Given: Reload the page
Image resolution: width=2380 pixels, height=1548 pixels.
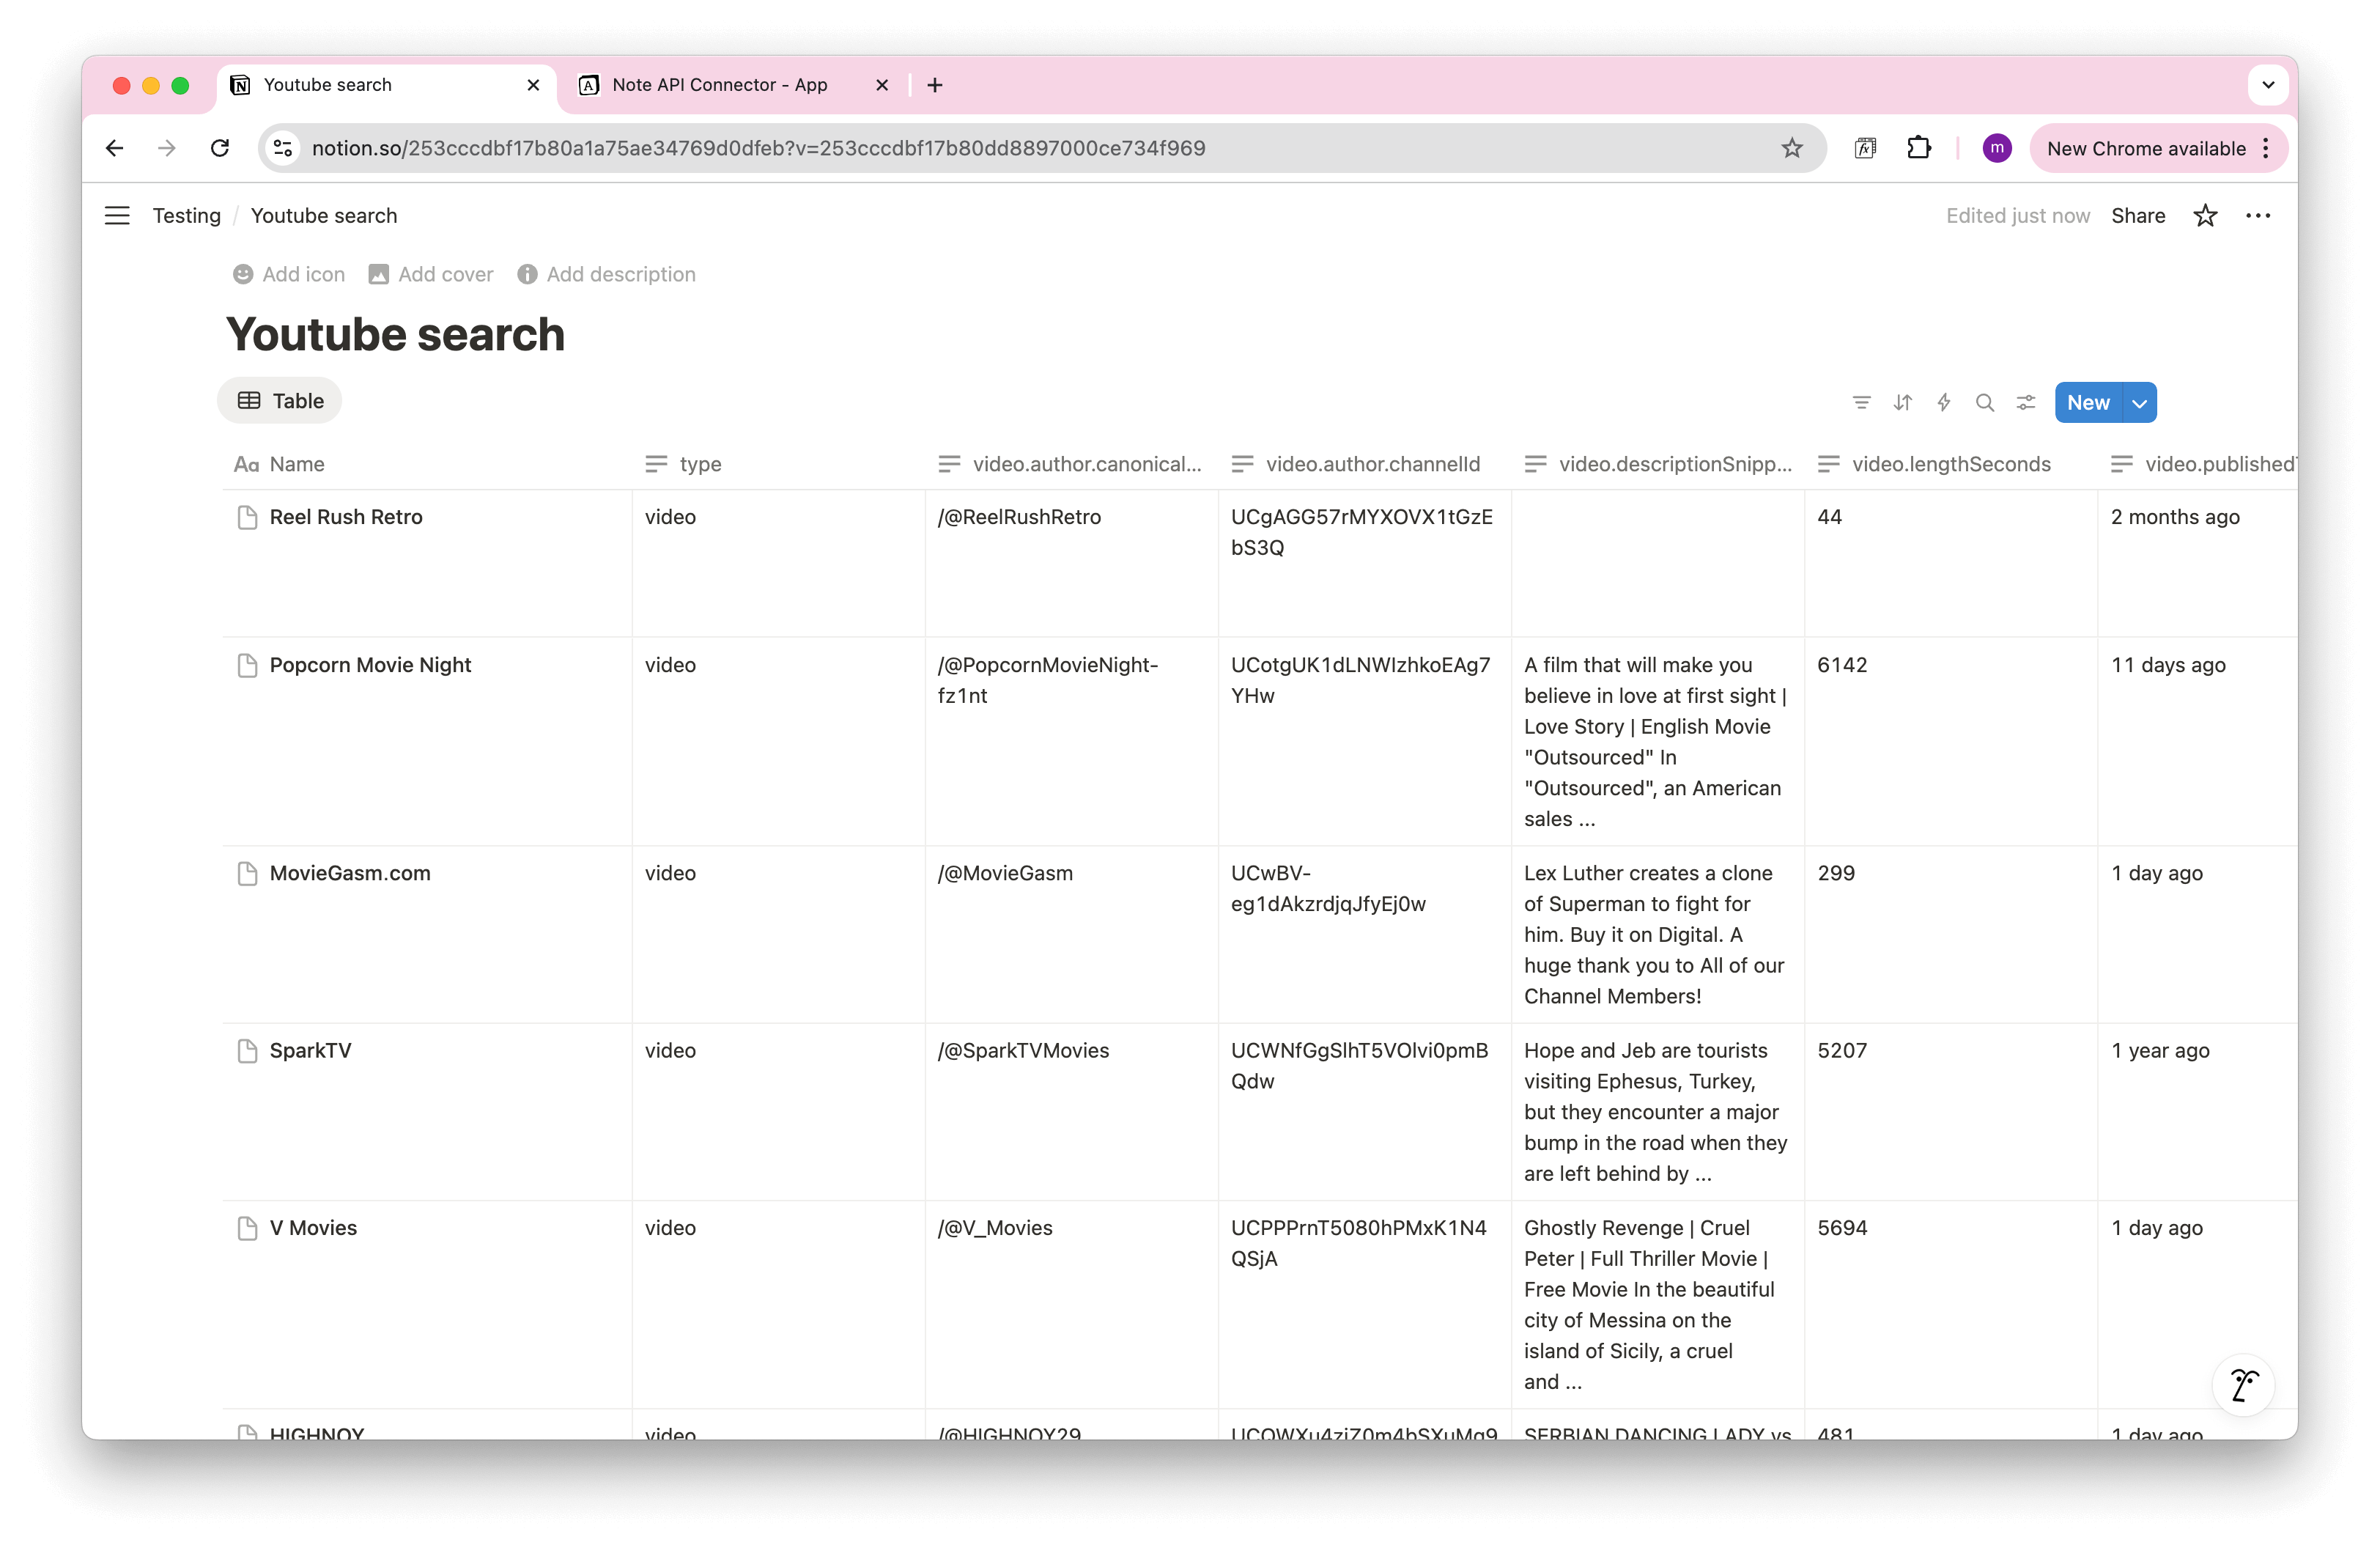Looking at the screenshot, I should click(x=220, y=148).
